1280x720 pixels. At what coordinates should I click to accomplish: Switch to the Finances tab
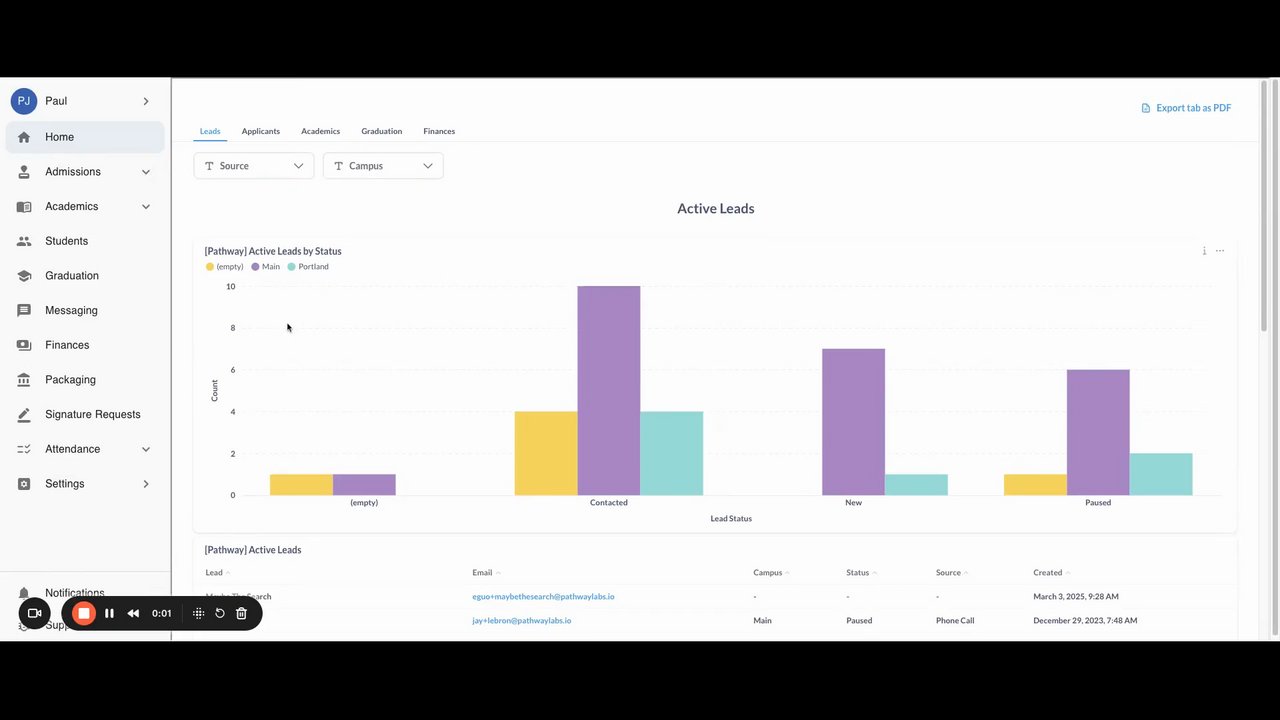click(439, 131)
